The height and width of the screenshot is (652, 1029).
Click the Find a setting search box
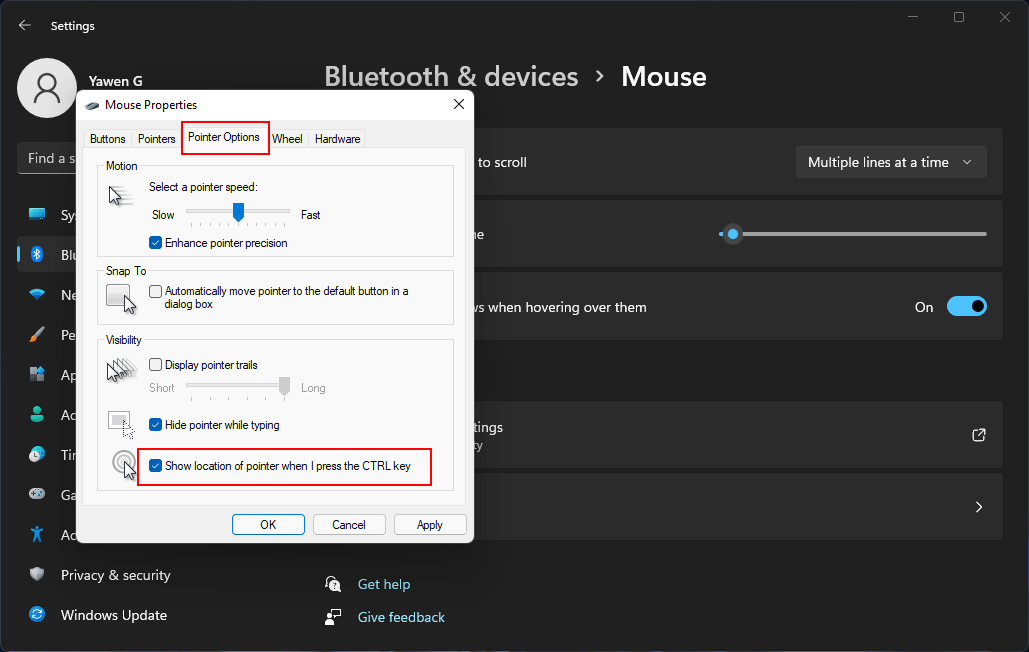click(47, 158)
